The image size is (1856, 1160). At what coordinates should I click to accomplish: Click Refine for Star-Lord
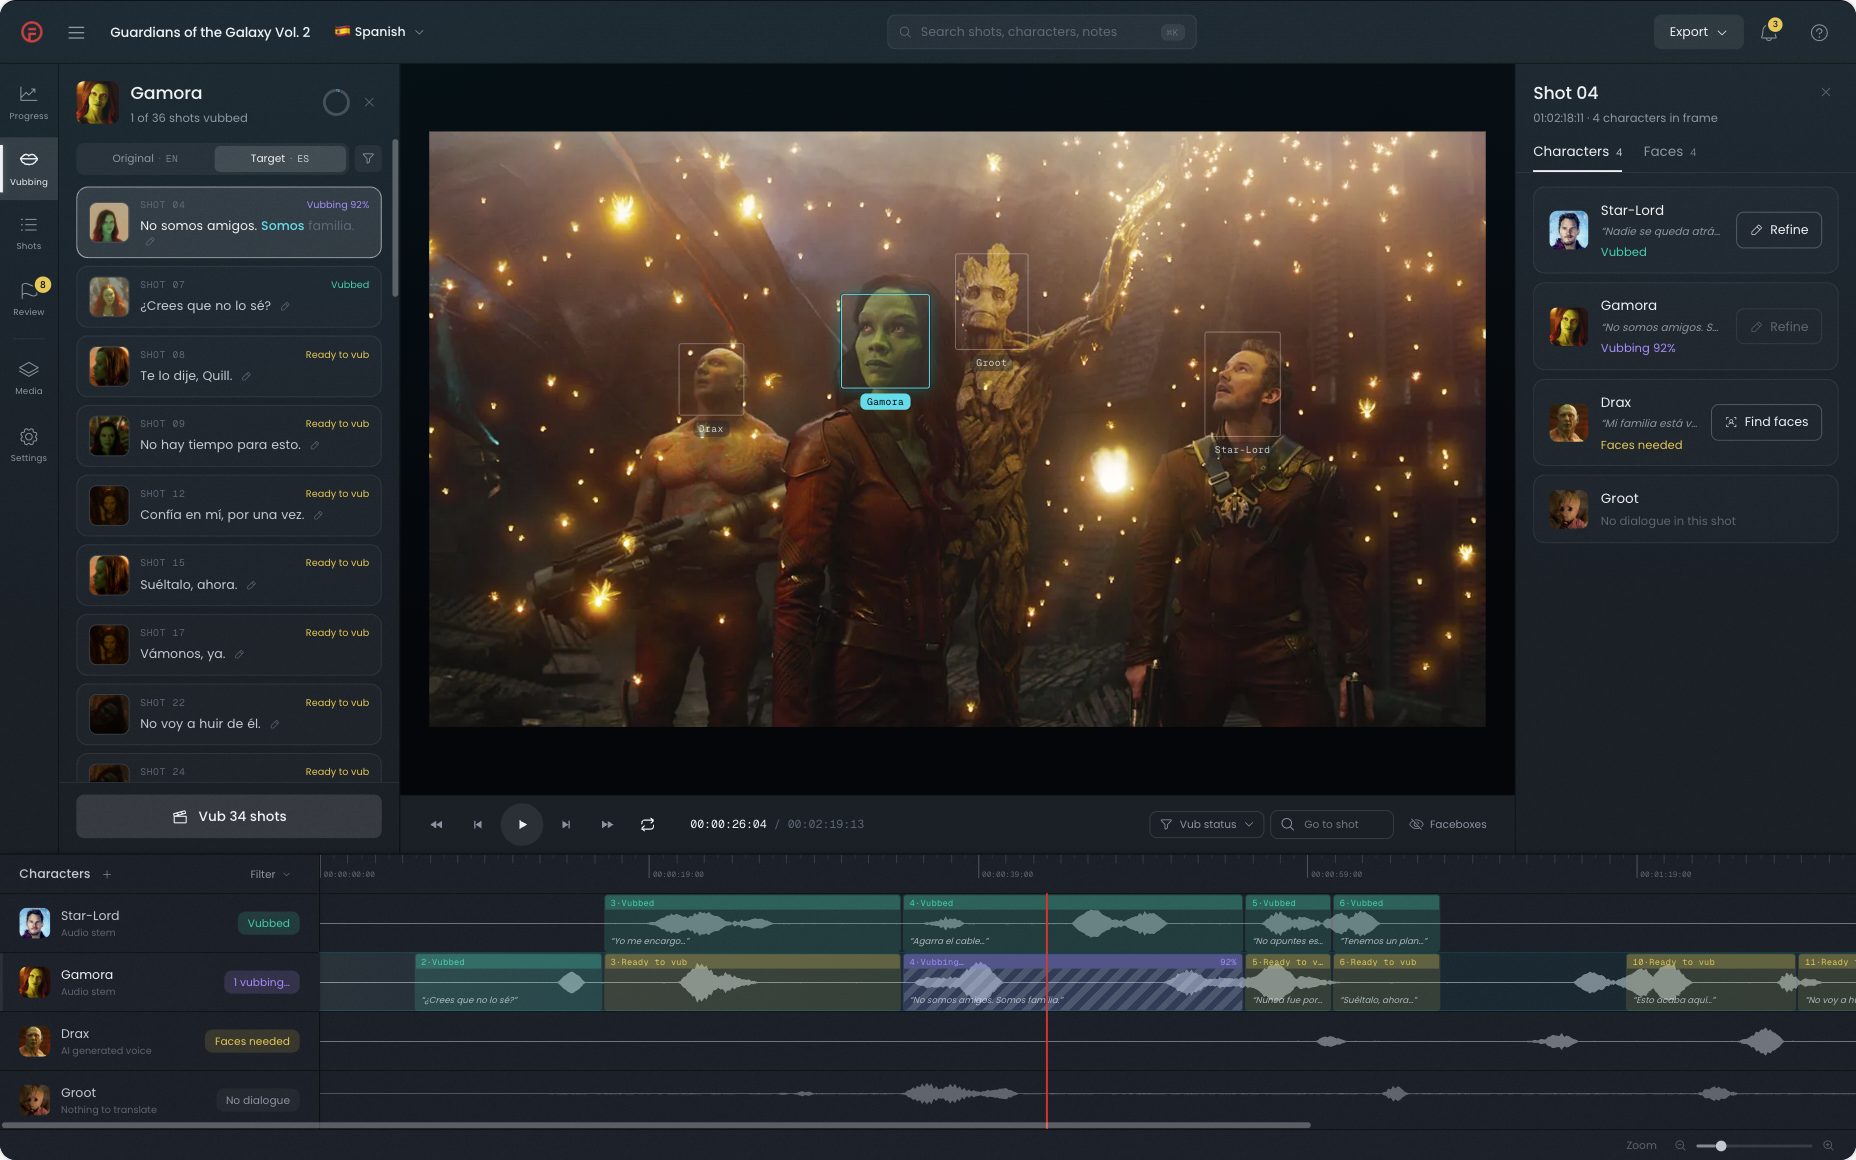(x=1779, y=230)
